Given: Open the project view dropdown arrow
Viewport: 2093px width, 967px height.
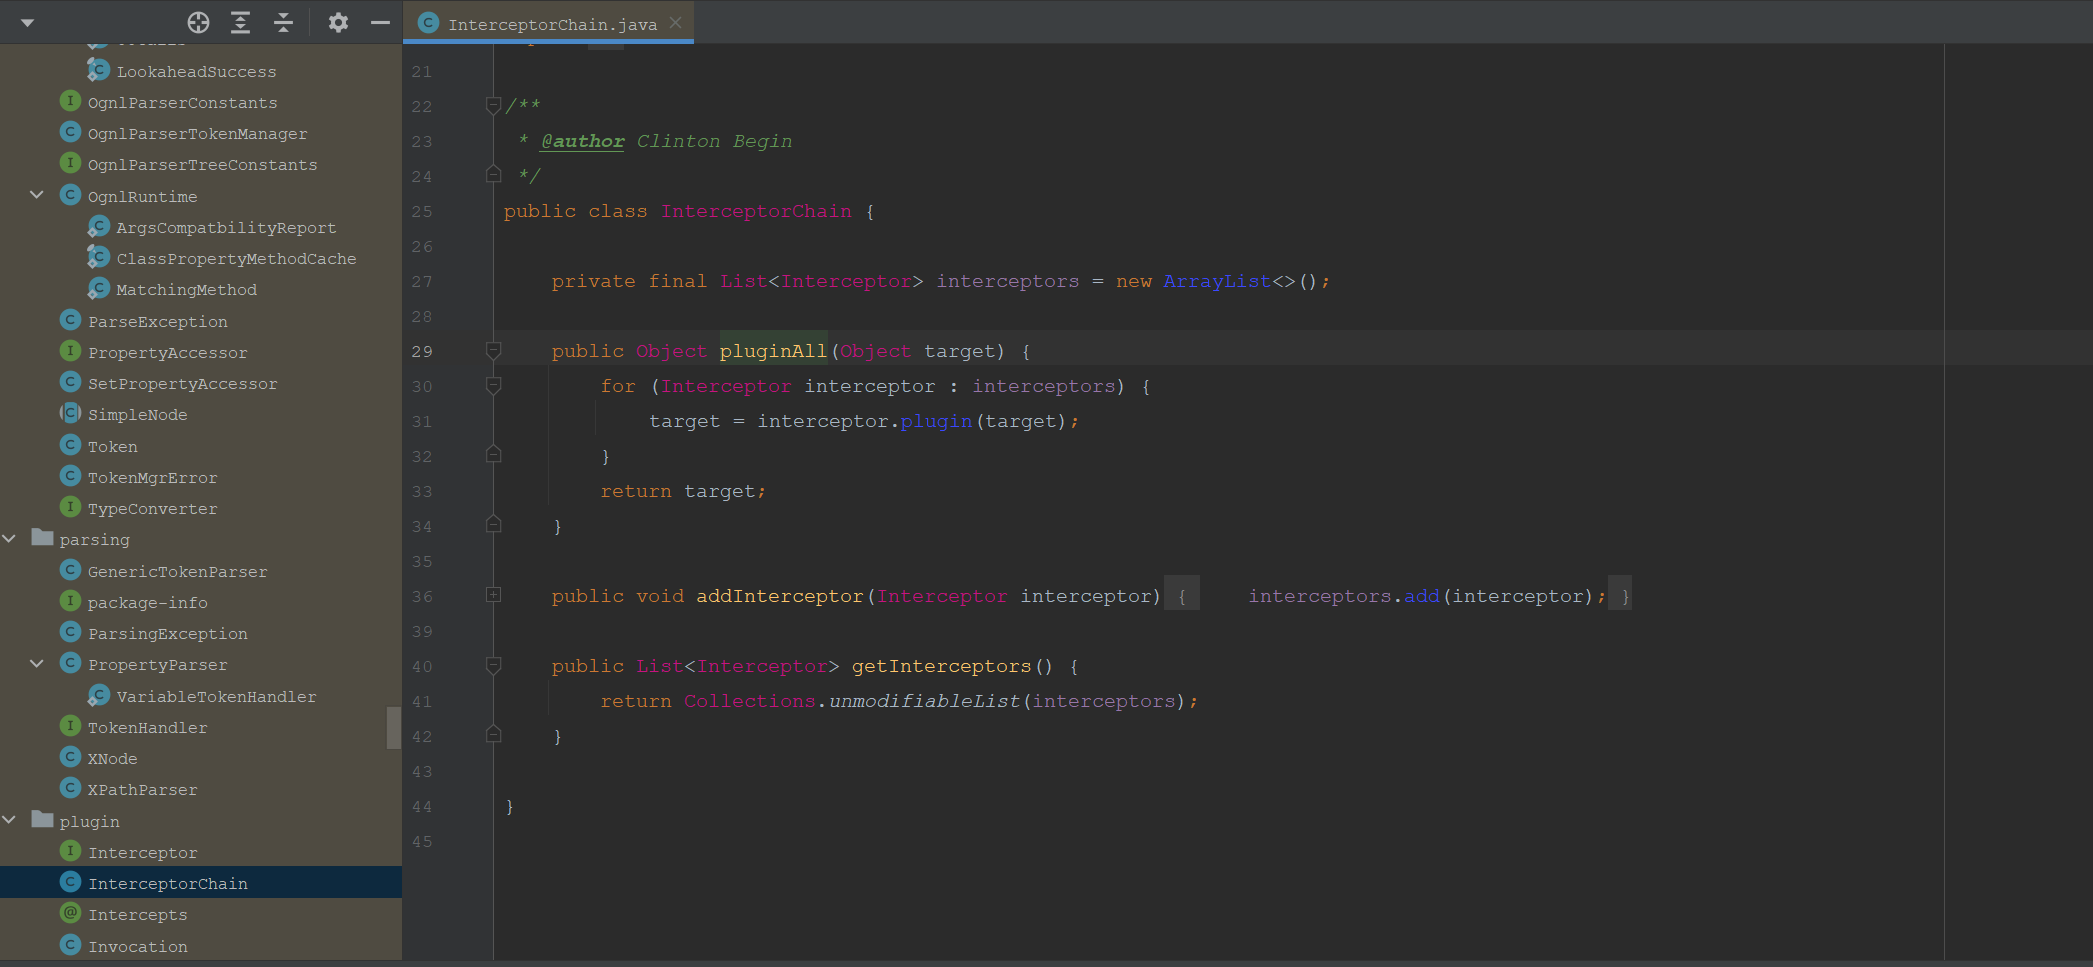Looking at the screenshot, I should 27,22.
